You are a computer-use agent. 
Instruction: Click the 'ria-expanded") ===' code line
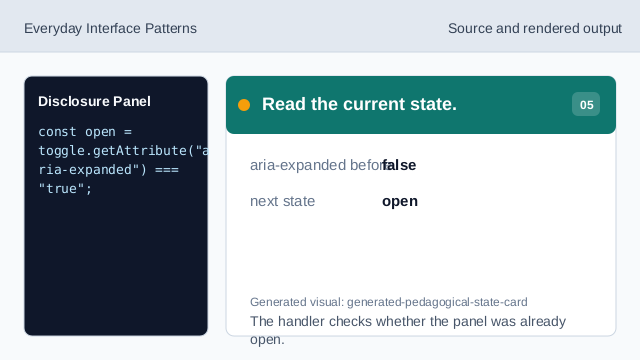109,170
